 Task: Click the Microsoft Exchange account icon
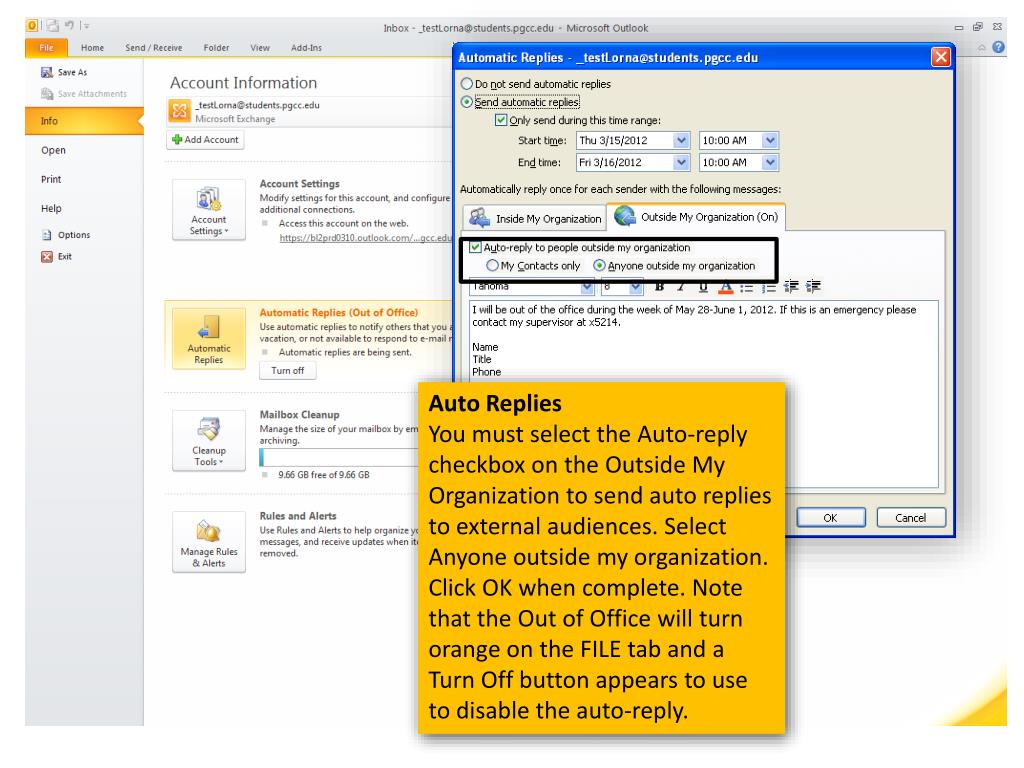[x=180, y=110]
